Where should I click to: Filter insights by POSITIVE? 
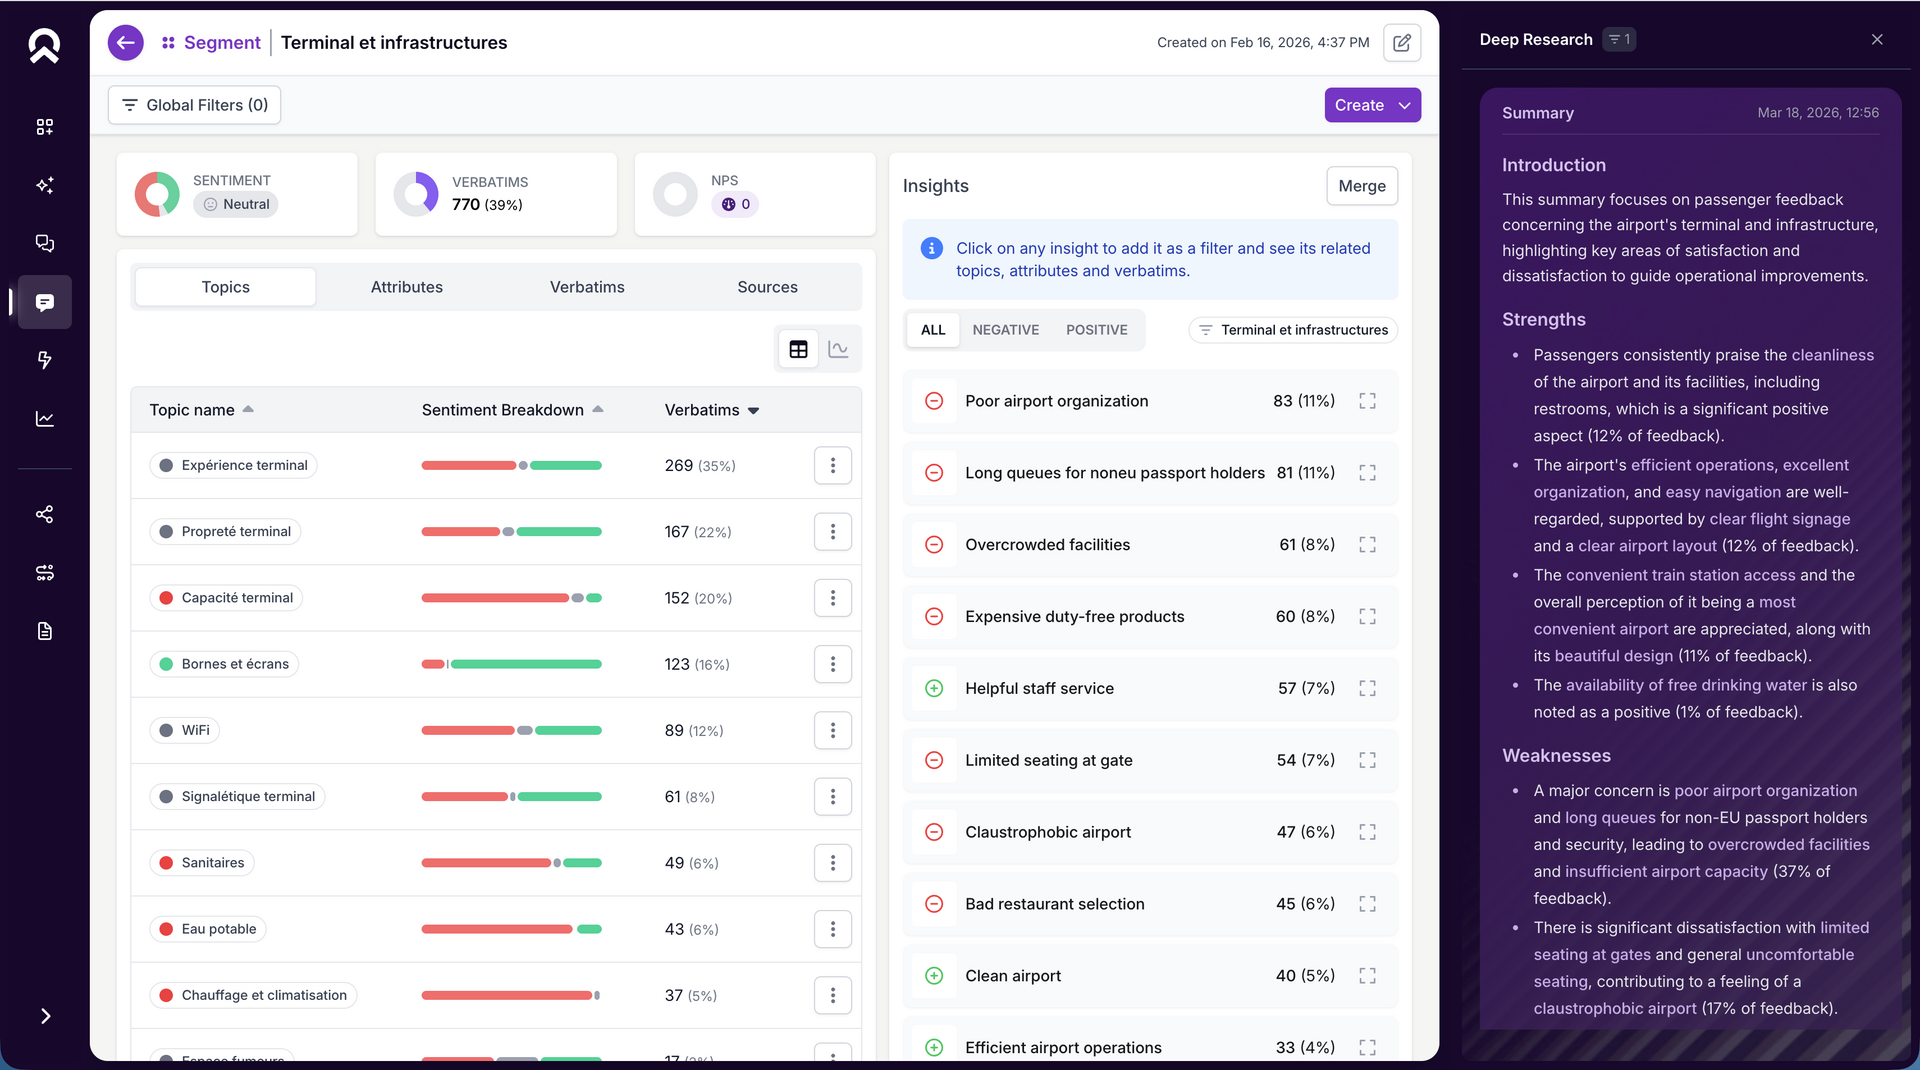pyautogui.click(x=1096, y=330)
